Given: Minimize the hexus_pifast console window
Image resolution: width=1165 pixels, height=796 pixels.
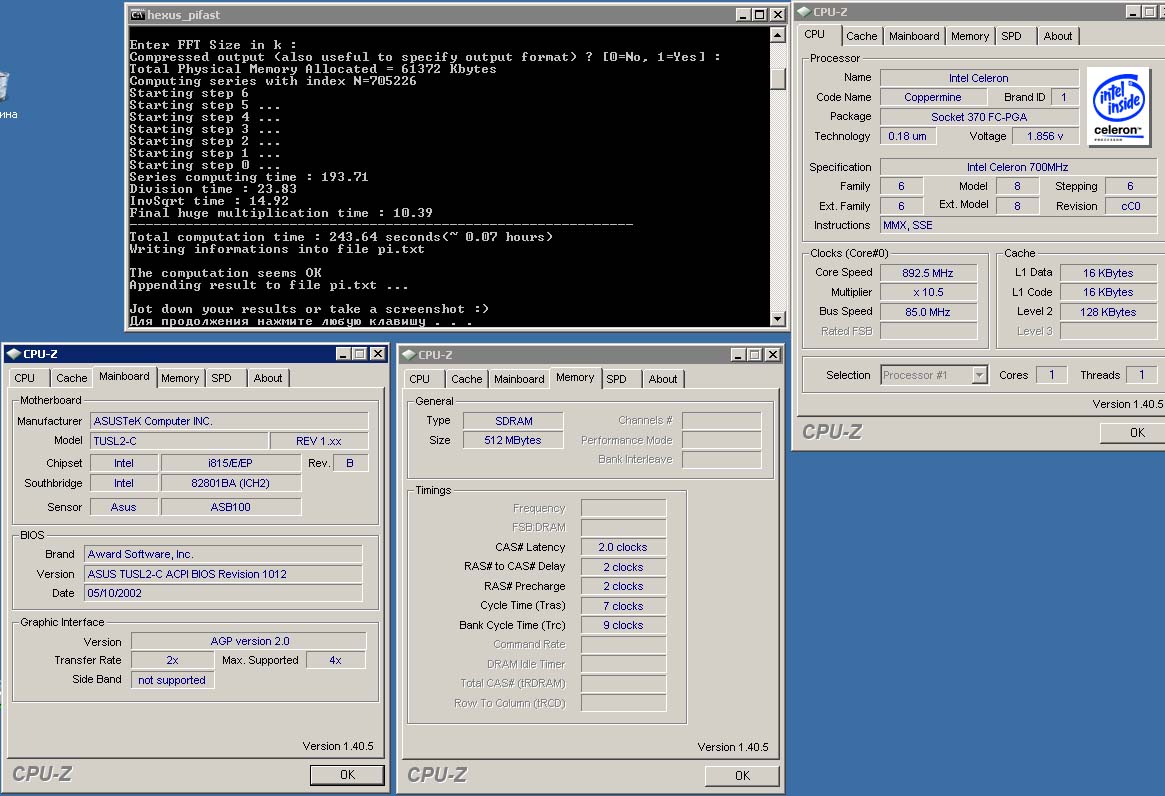Looking at the screenshot, I should click(743, 14).
